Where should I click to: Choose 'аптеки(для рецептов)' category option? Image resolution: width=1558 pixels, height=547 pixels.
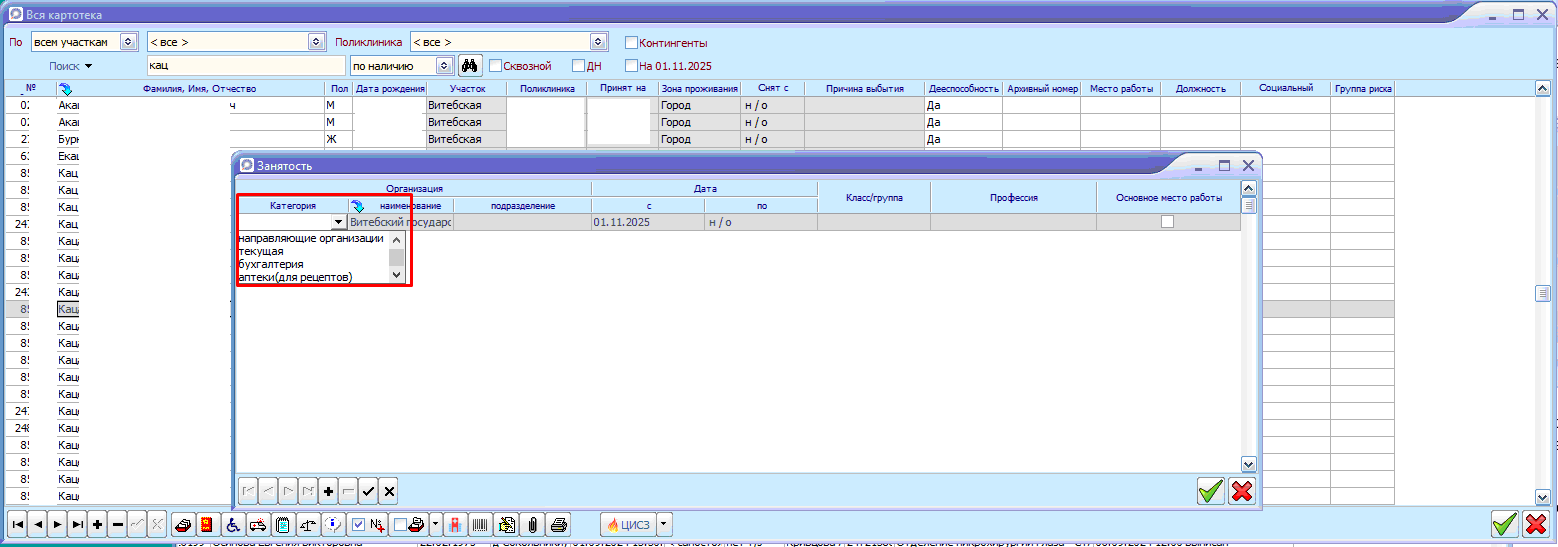pos(295,277)
